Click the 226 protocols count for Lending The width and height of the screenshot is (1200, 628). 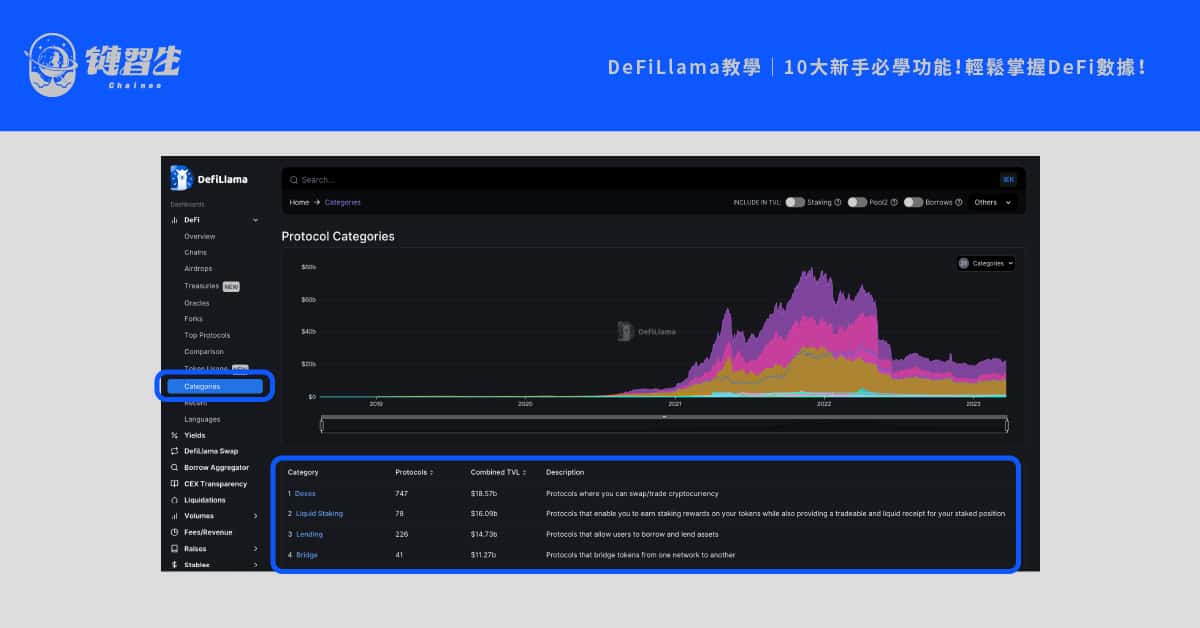[x=402, y=534]
